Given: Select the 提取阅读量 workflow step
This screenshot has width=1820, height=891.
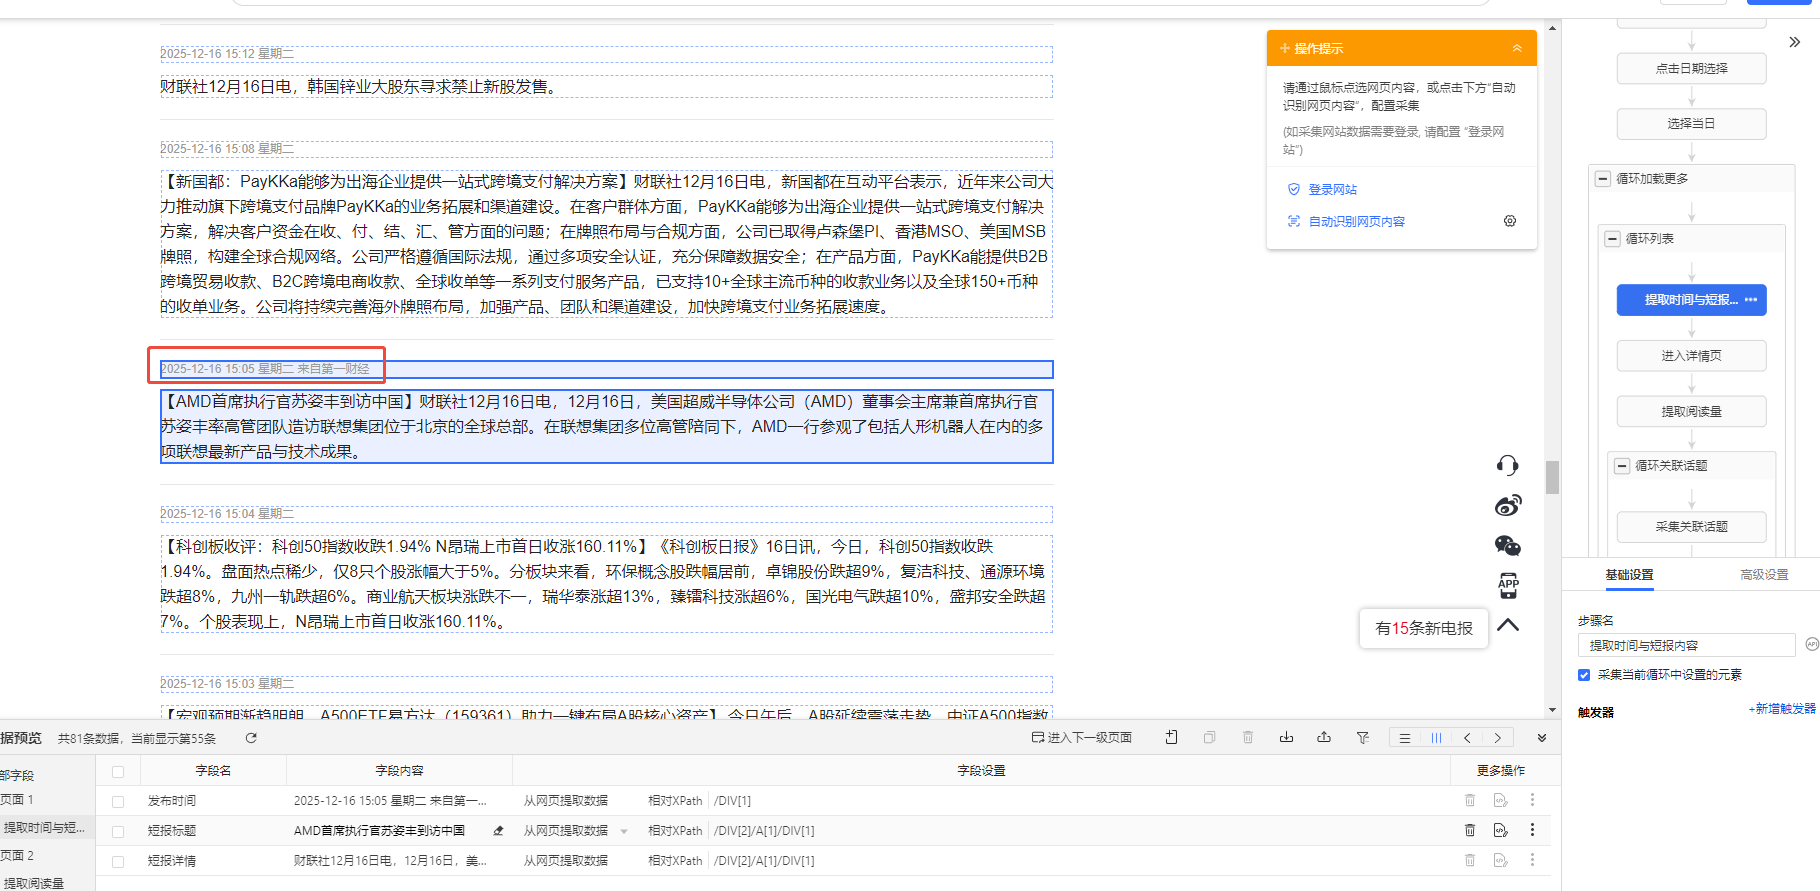Looking at the screenshot, I should coord(1691,412).
